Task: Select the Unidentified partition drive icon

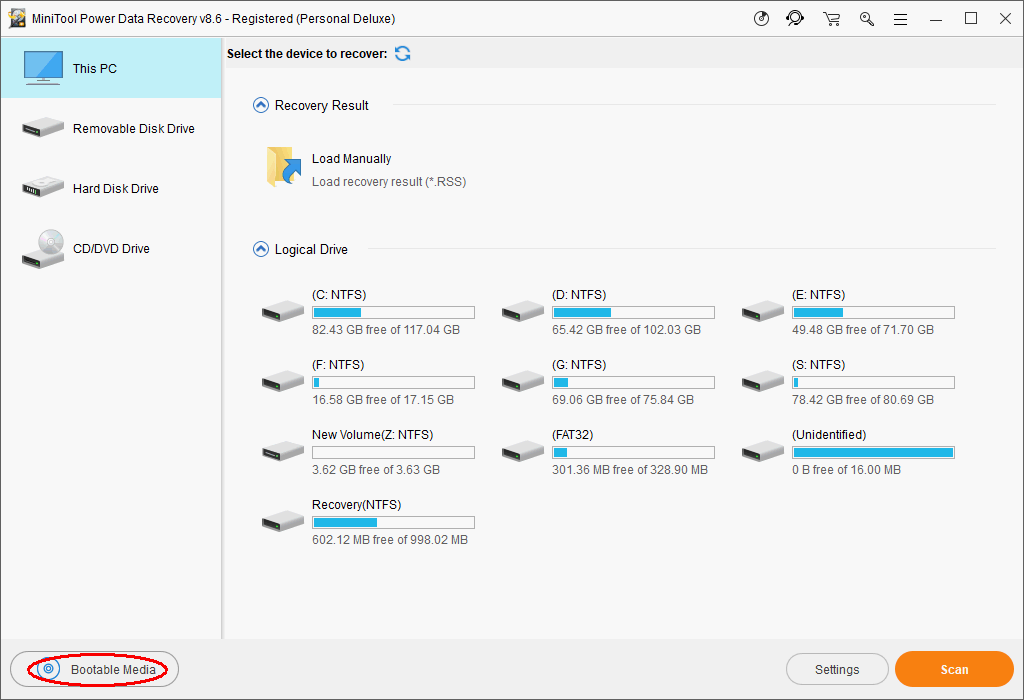Action: (763, 451)
